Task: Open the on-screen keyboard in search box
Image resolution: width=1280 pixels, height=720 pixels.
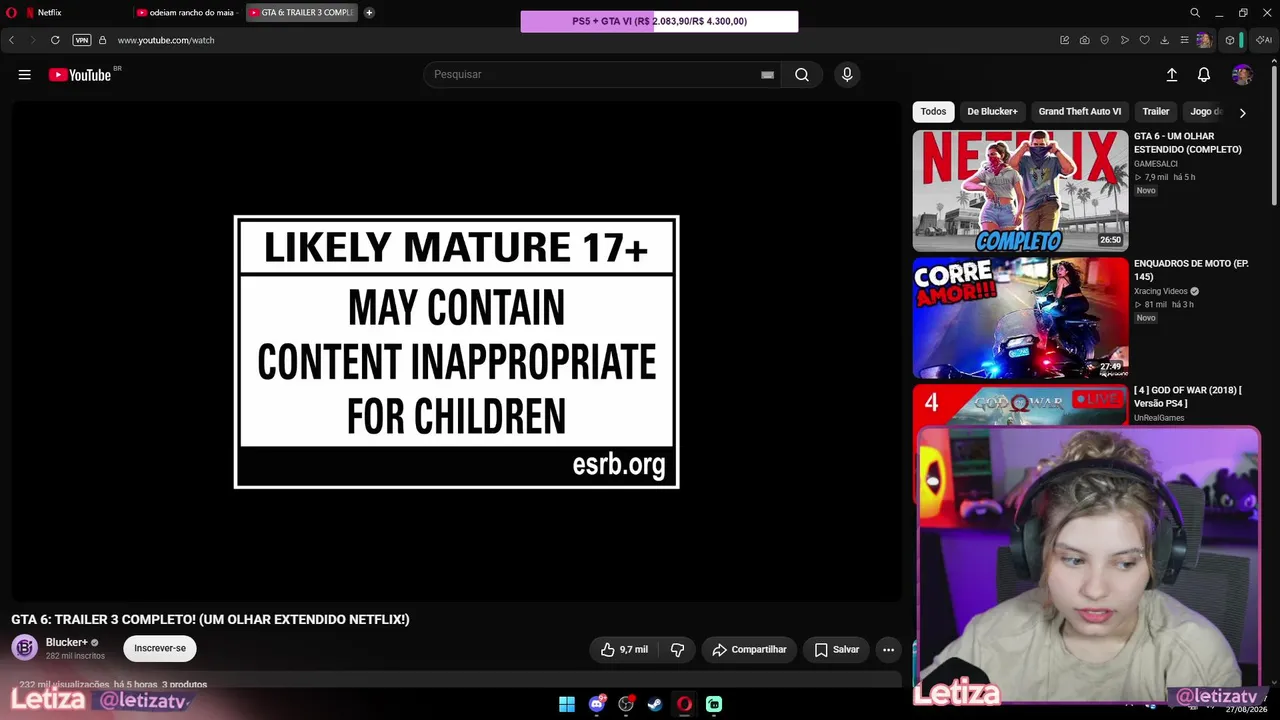Action: coord(767,75)
